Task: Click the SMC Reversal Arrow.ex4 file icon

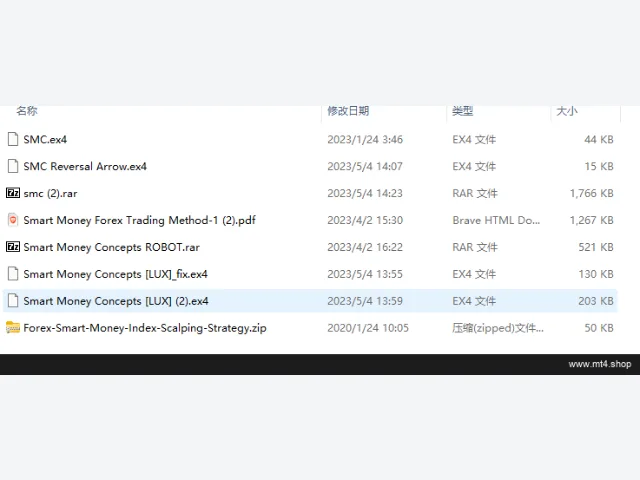Action: pyautogui.click(x=13, y=166)
